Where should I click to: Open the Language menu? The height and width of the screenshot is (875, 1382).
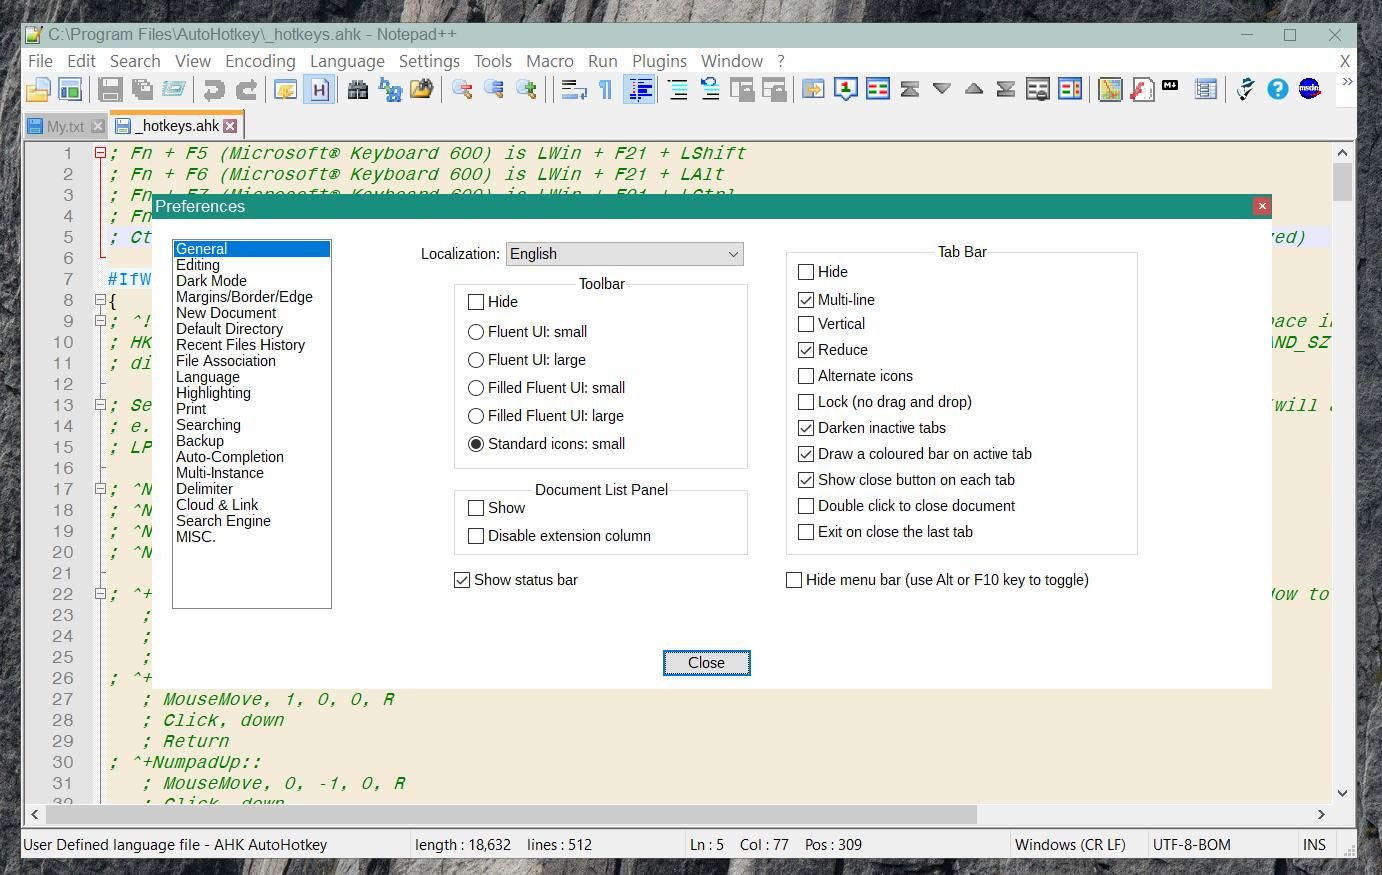pyautogui.click(x=347, y=61)
